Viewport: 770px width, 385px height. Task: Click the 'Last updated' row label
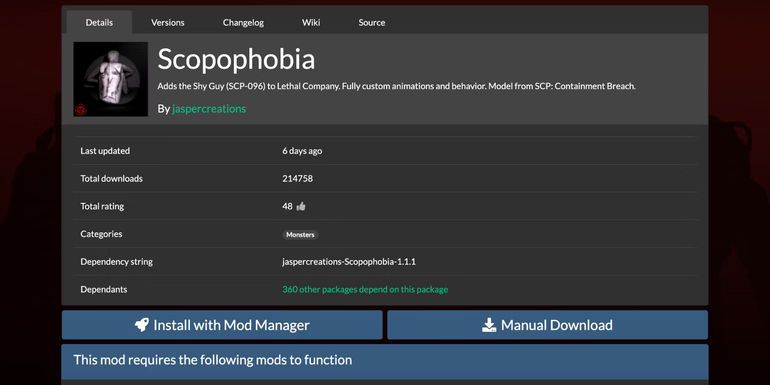pyautogui.click(x=105, y=151)
